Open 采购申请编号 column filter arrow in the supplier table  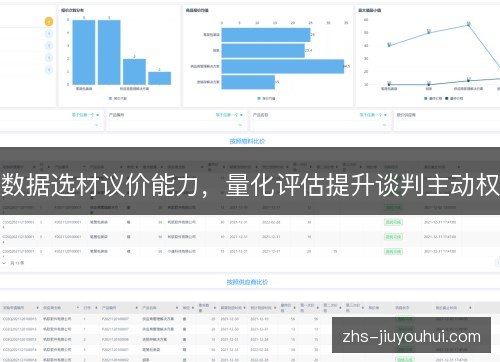[37, 308]
